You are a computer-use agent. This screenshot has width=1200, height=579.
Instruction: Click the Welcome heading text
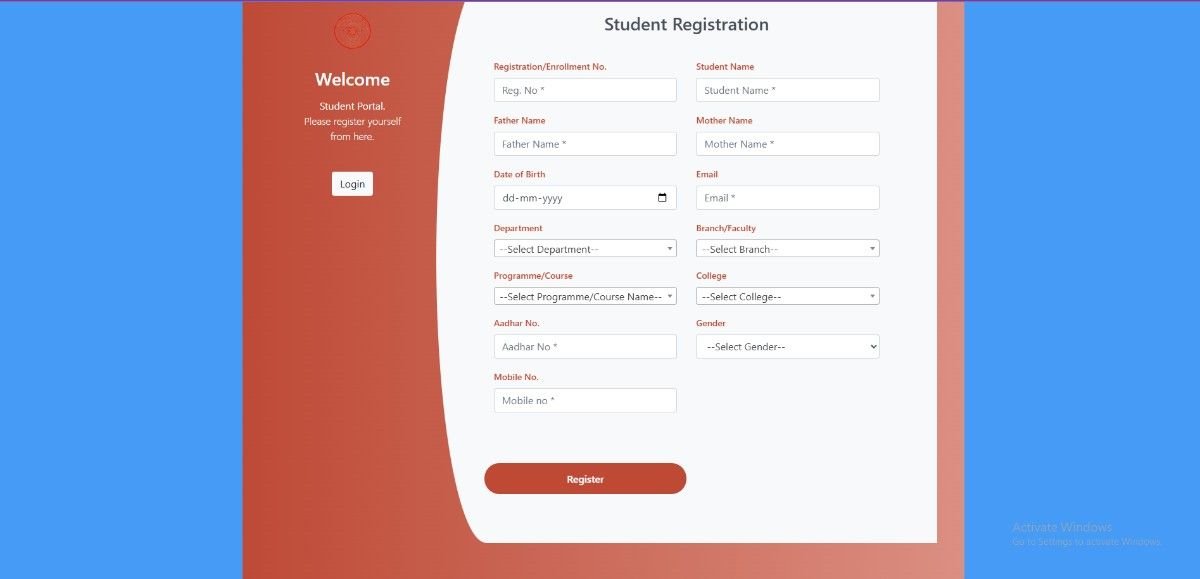click(352, 80)
